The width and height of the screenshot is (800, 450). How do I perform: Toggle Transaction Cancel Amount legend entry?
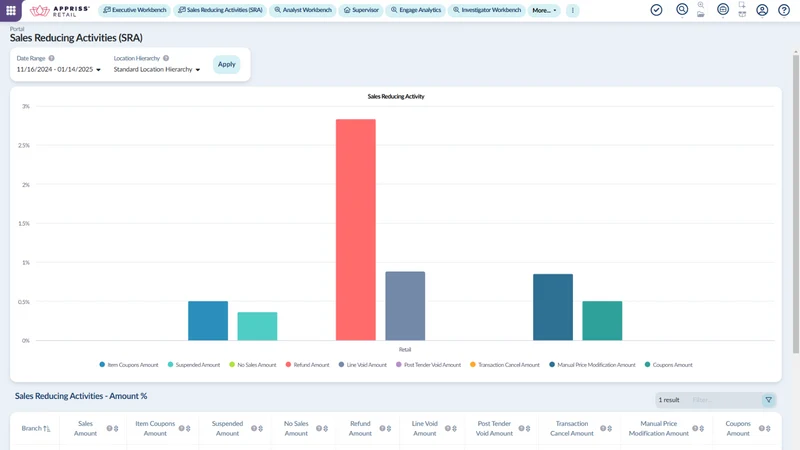point(505,365)
